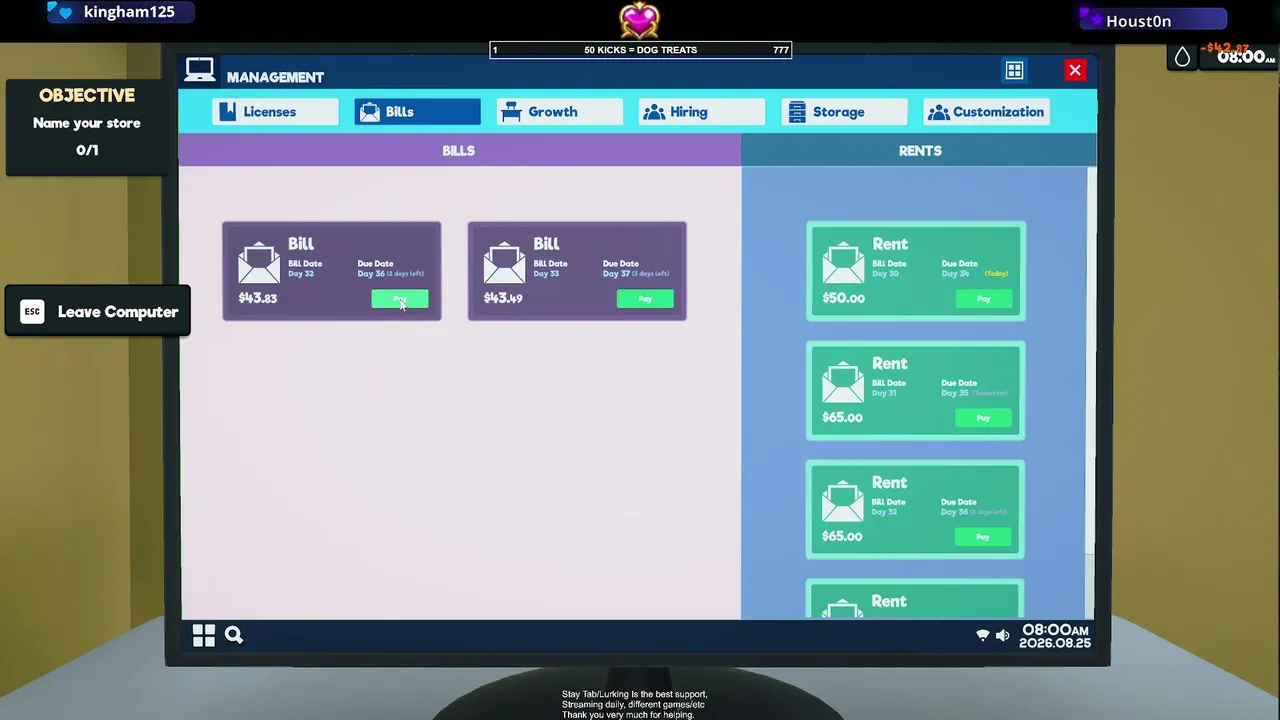
Task: Click the ESC key icon beside Leave Computer
Action: pyautogui.click(x=32, y=312)
